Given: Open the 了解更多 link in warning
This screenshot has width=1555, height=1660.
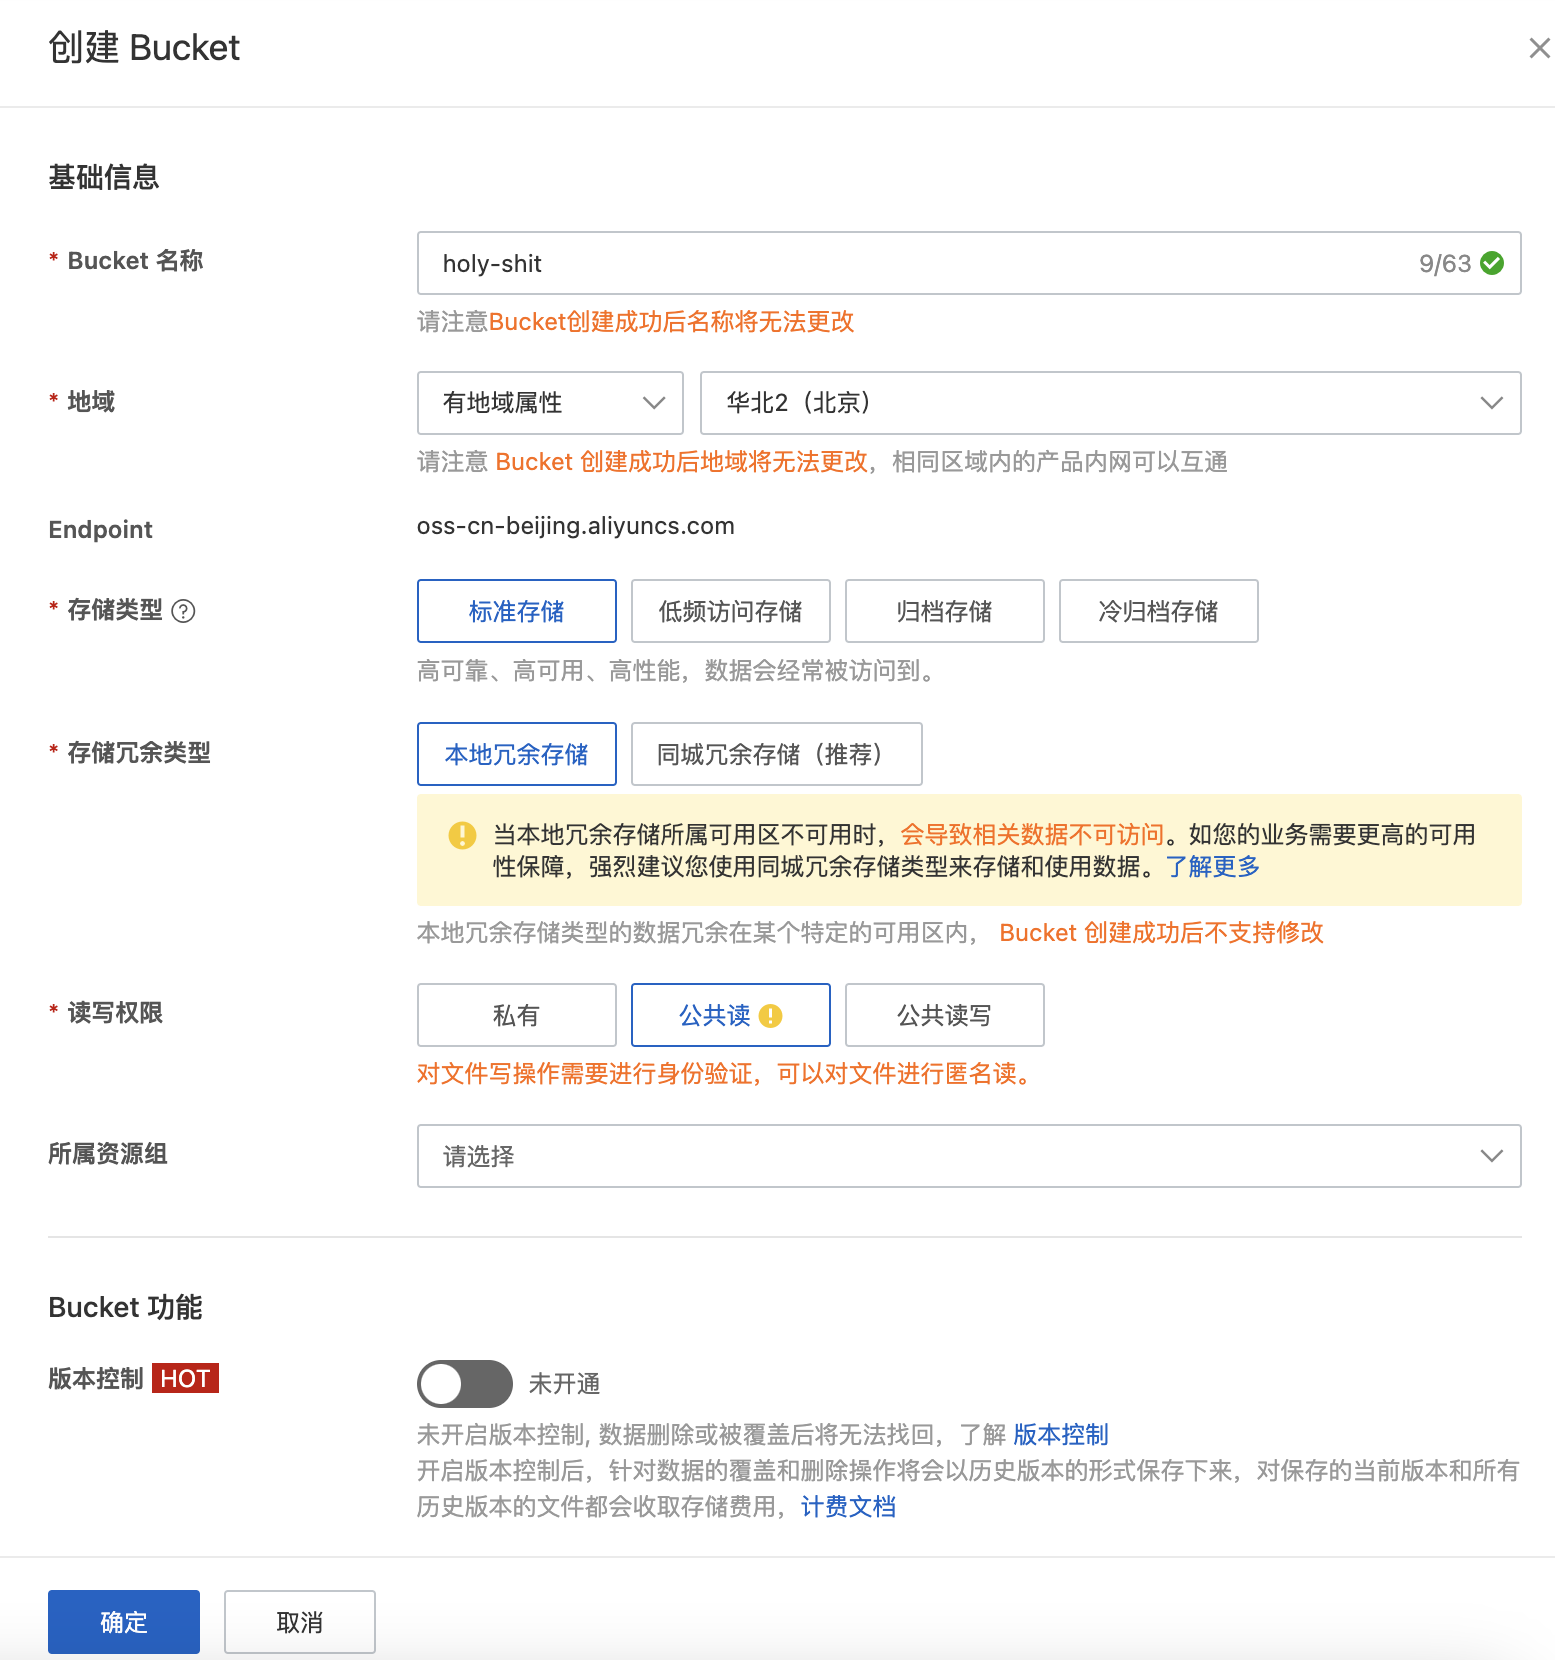Looking at the screenshot, I should (1212, 867).
